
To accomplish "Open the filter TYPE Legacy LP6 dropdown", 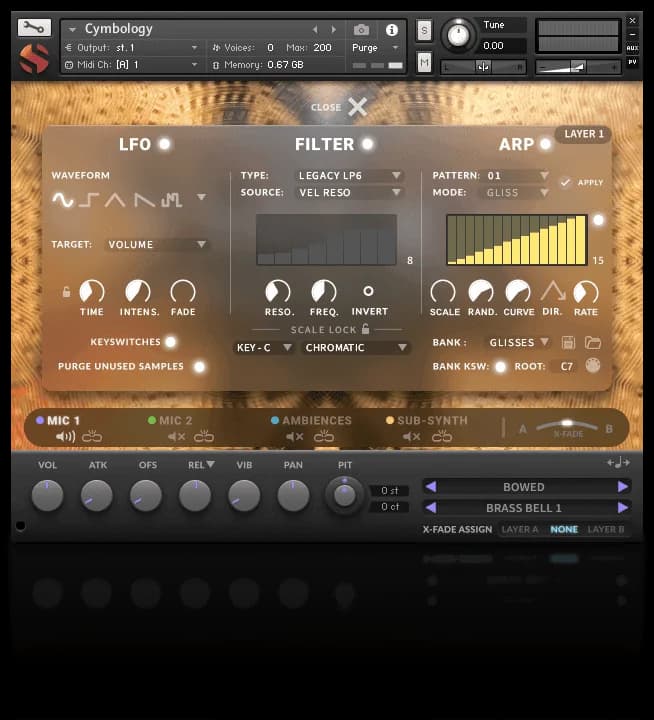I will click(x=349, y=176).
